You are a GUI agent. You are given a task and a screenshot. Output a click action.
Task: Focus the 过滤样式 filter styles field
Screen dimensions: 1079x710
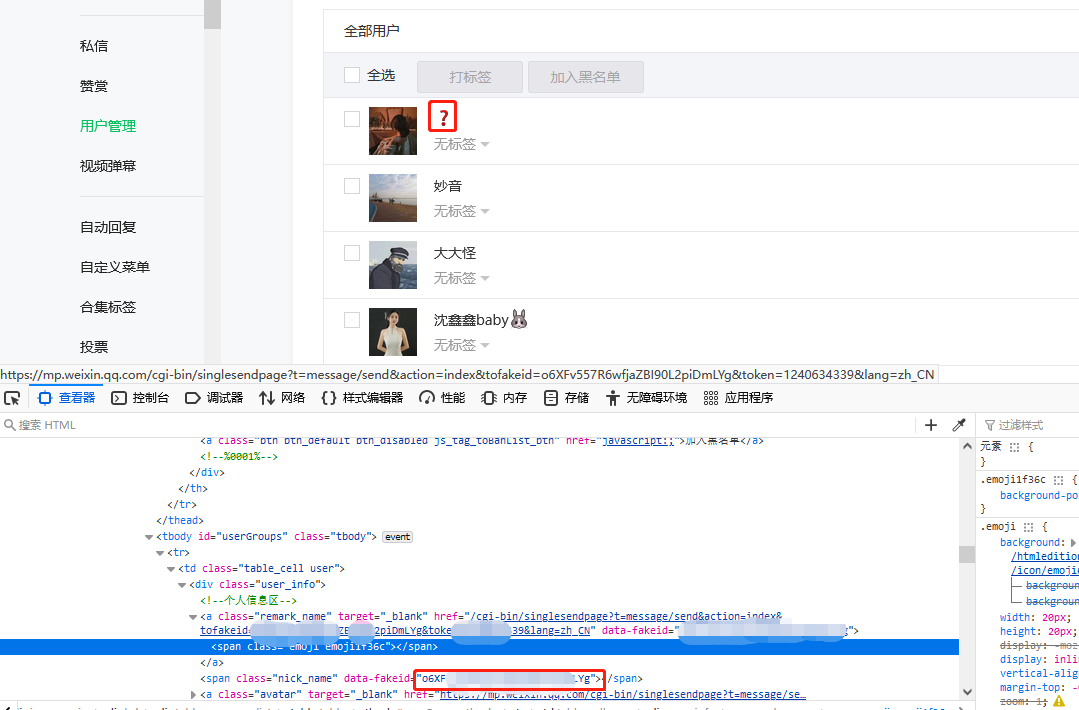pyautogui.click(x=1029, y=425)
